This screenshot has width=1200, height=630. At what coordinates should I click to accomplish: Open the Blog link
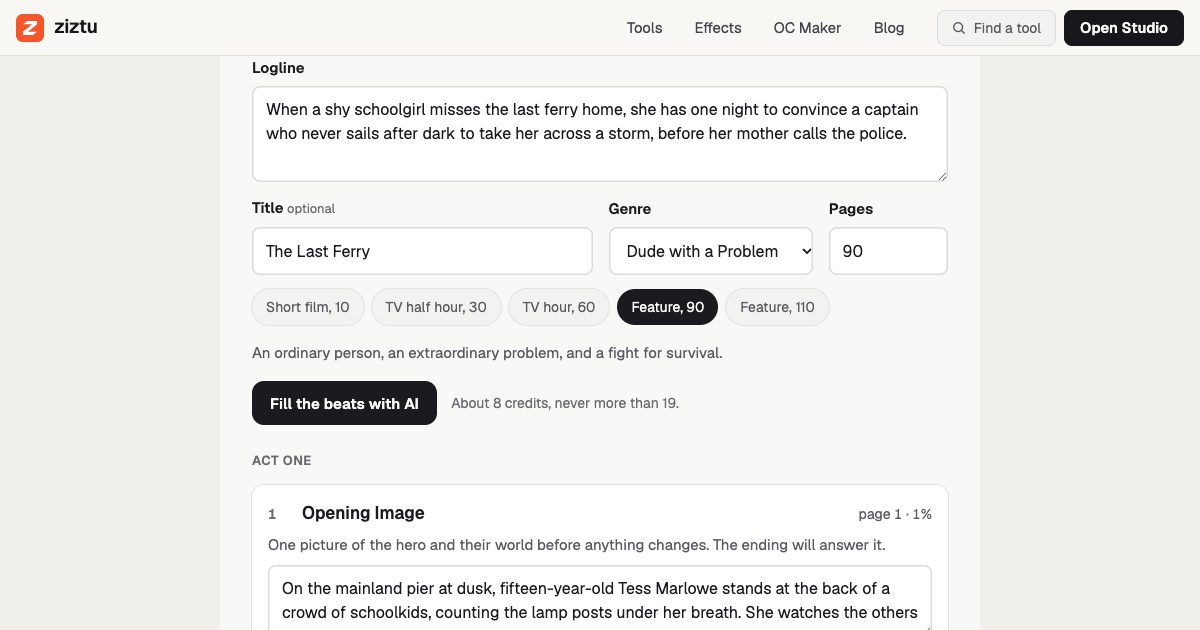889,28
